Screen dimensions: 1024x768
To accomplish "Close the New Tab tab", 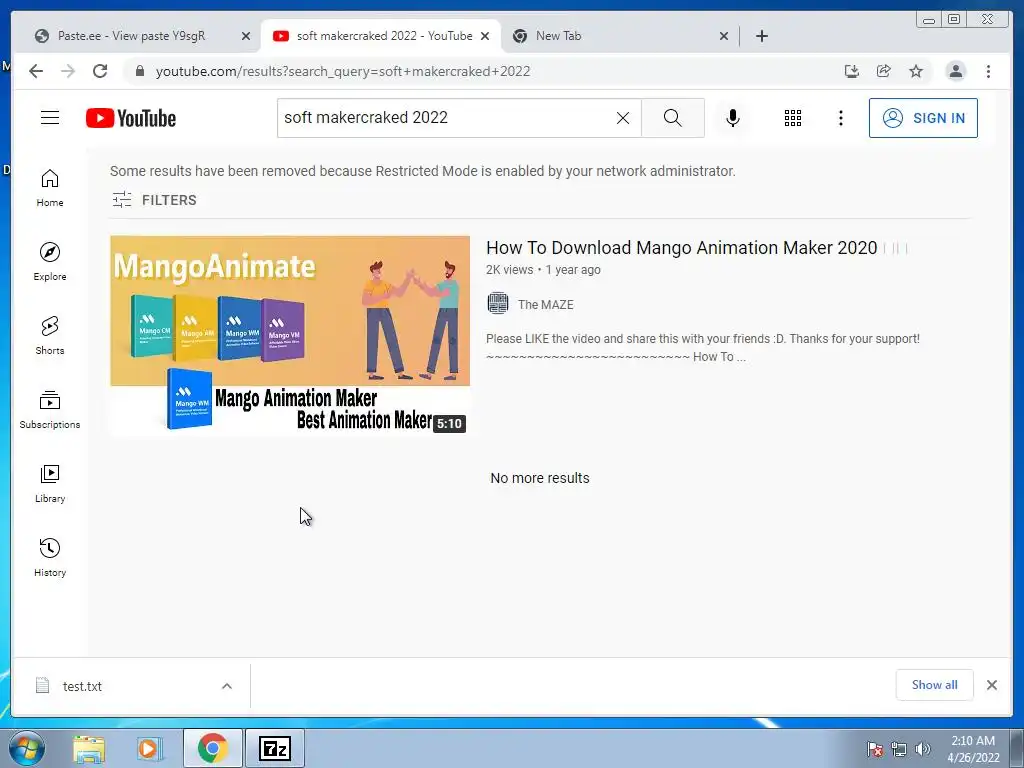I will [x=724, y=37].
